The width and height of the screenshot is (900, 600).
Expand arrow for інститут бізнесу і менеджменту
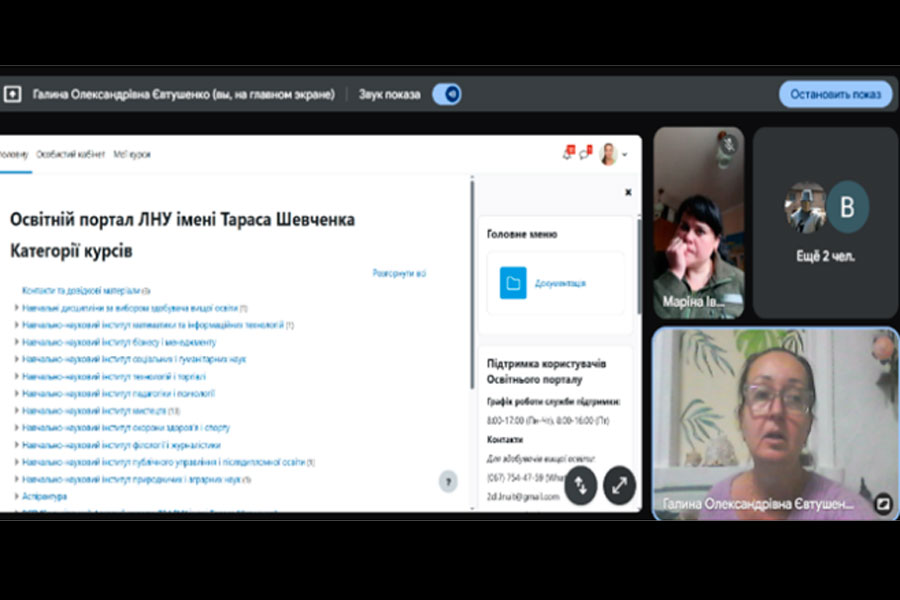click(x=16, y=342)
